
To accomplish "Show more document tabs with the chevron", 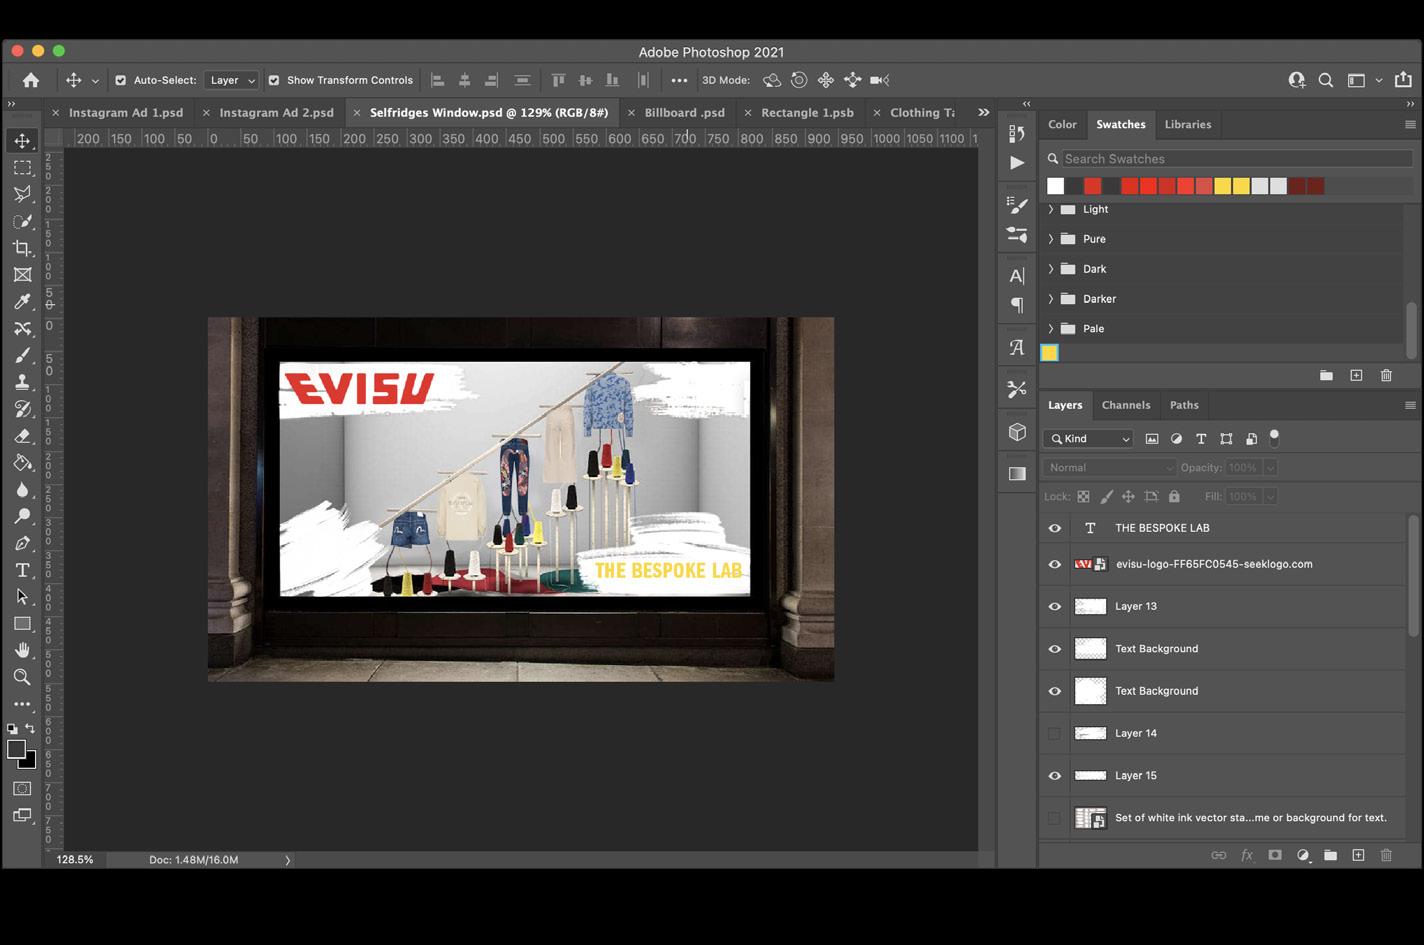I will pos(983,112).
